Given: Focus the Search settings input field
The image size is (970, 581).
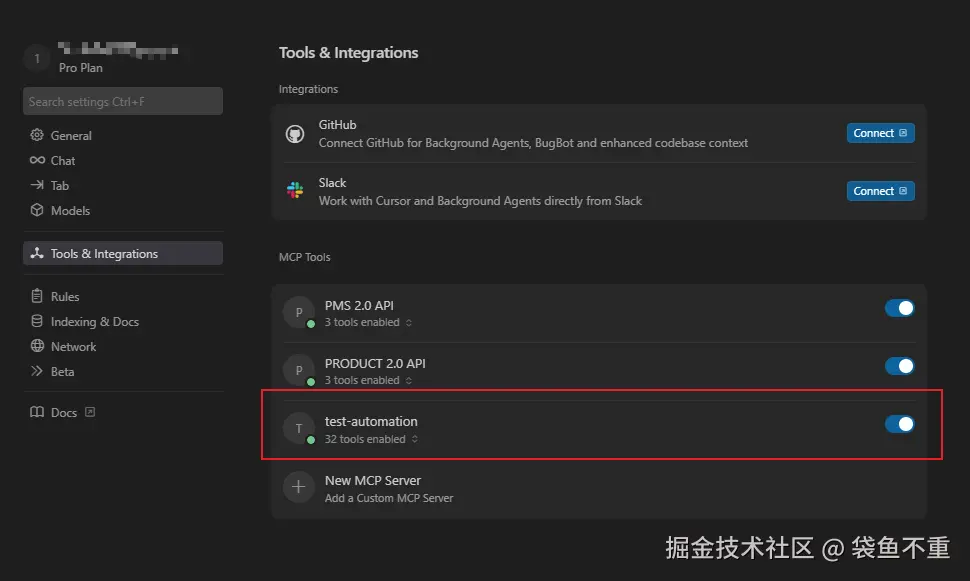Looking at the screenshot, I should click(x=123, y=101).
